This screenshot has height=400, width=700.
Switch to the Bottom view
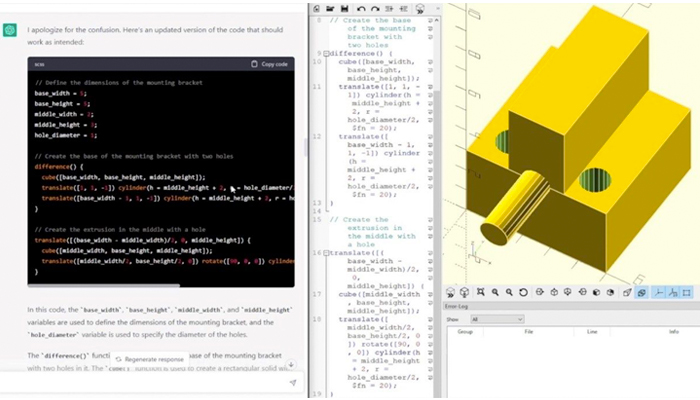[567, 292]
